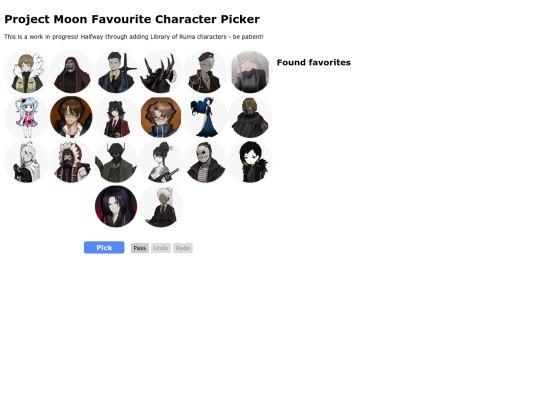Choose the beret-wearing officer with orange tie
This screenshot has width=540, height=405.
(x=206, y=72)
